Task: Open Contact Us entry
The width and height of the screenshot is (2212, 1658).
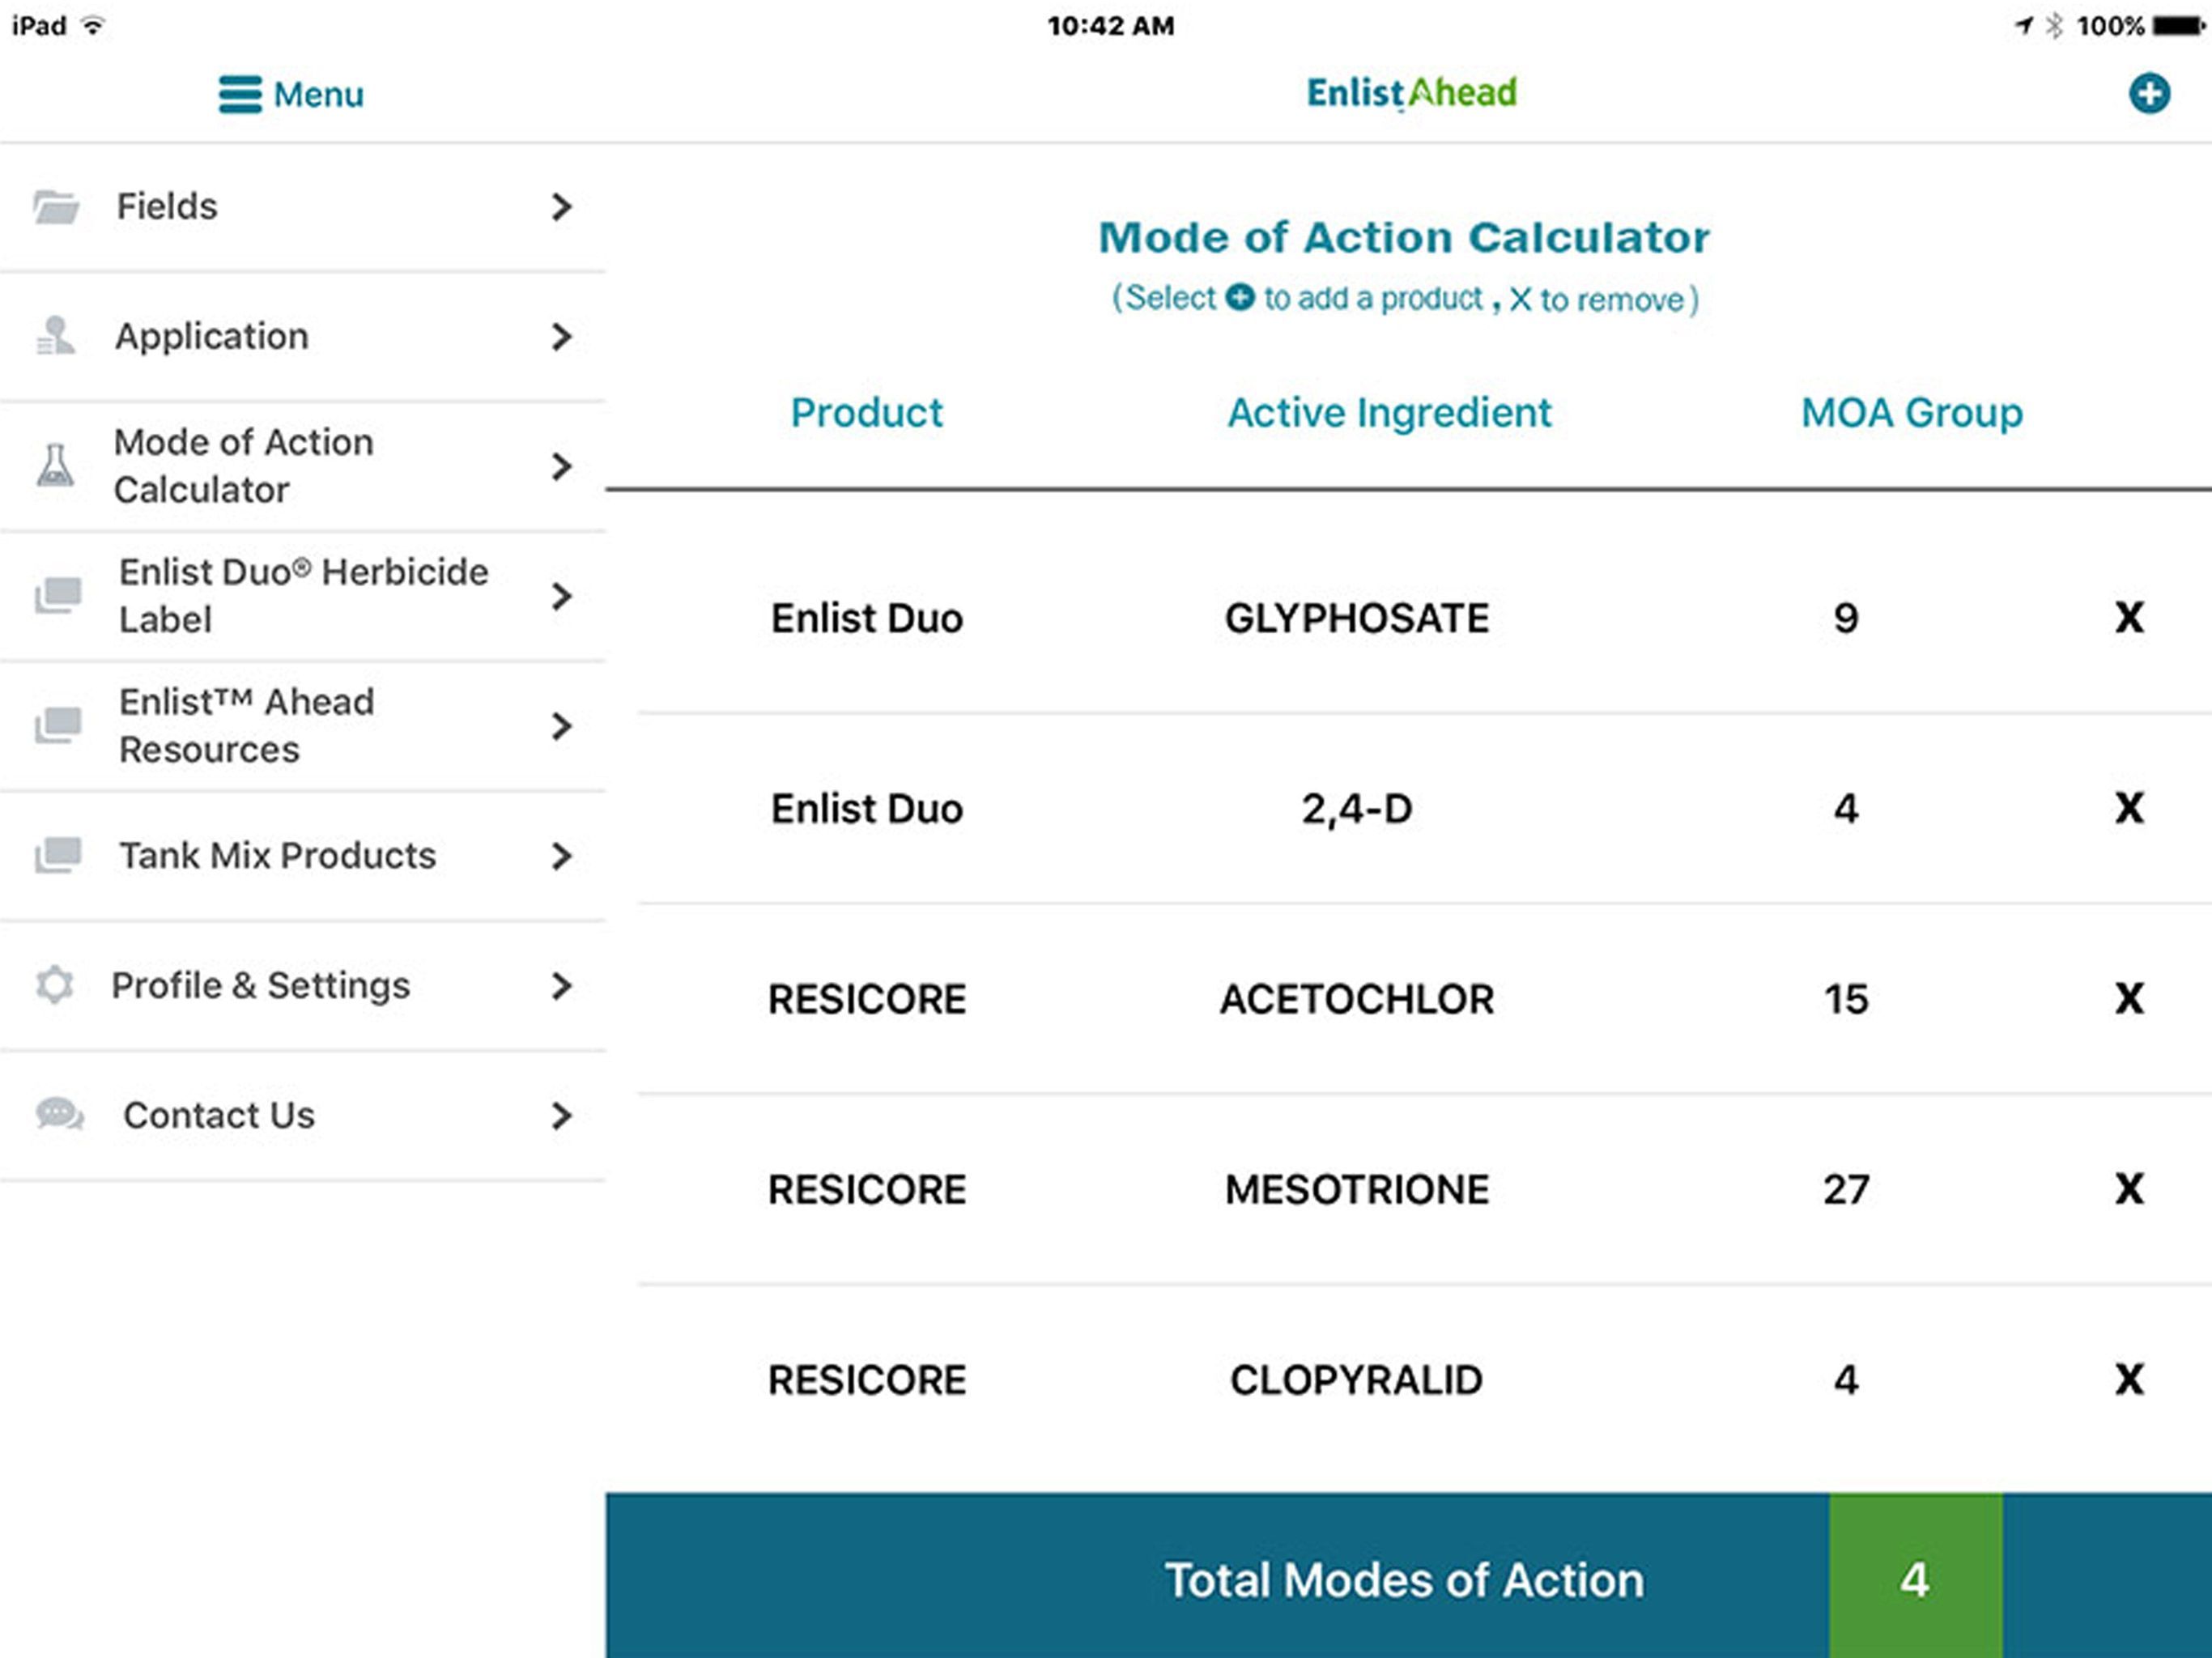Action: point(302,1116)
